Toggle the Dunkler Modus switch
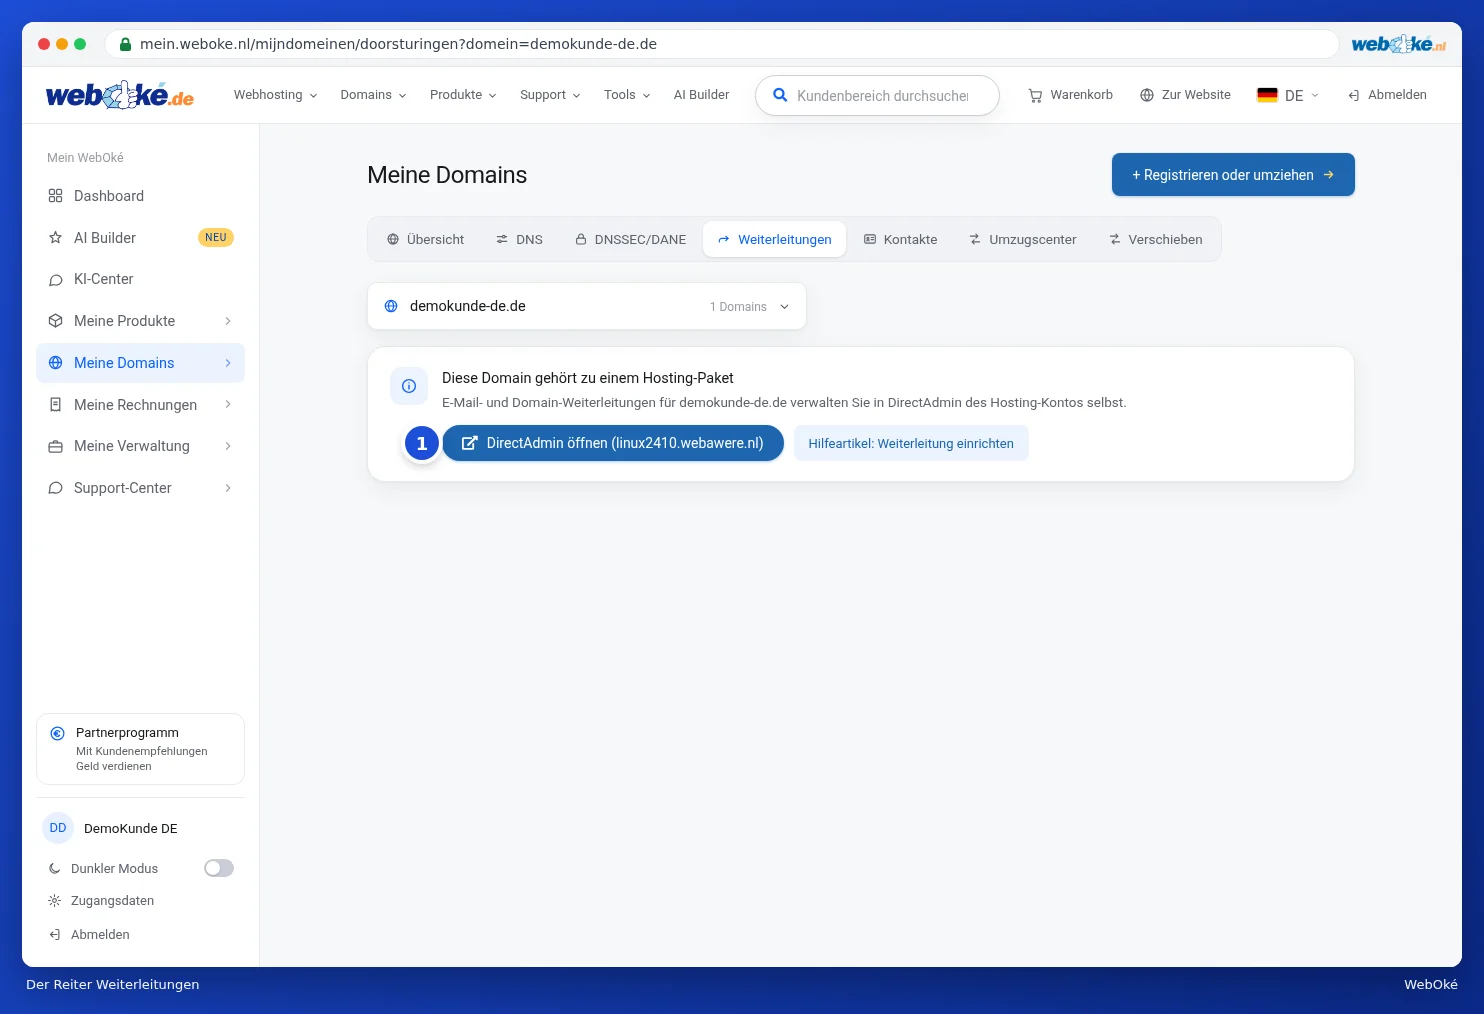The height and width of the screenshot is (1014, 1484). click(x=219, y=868)
